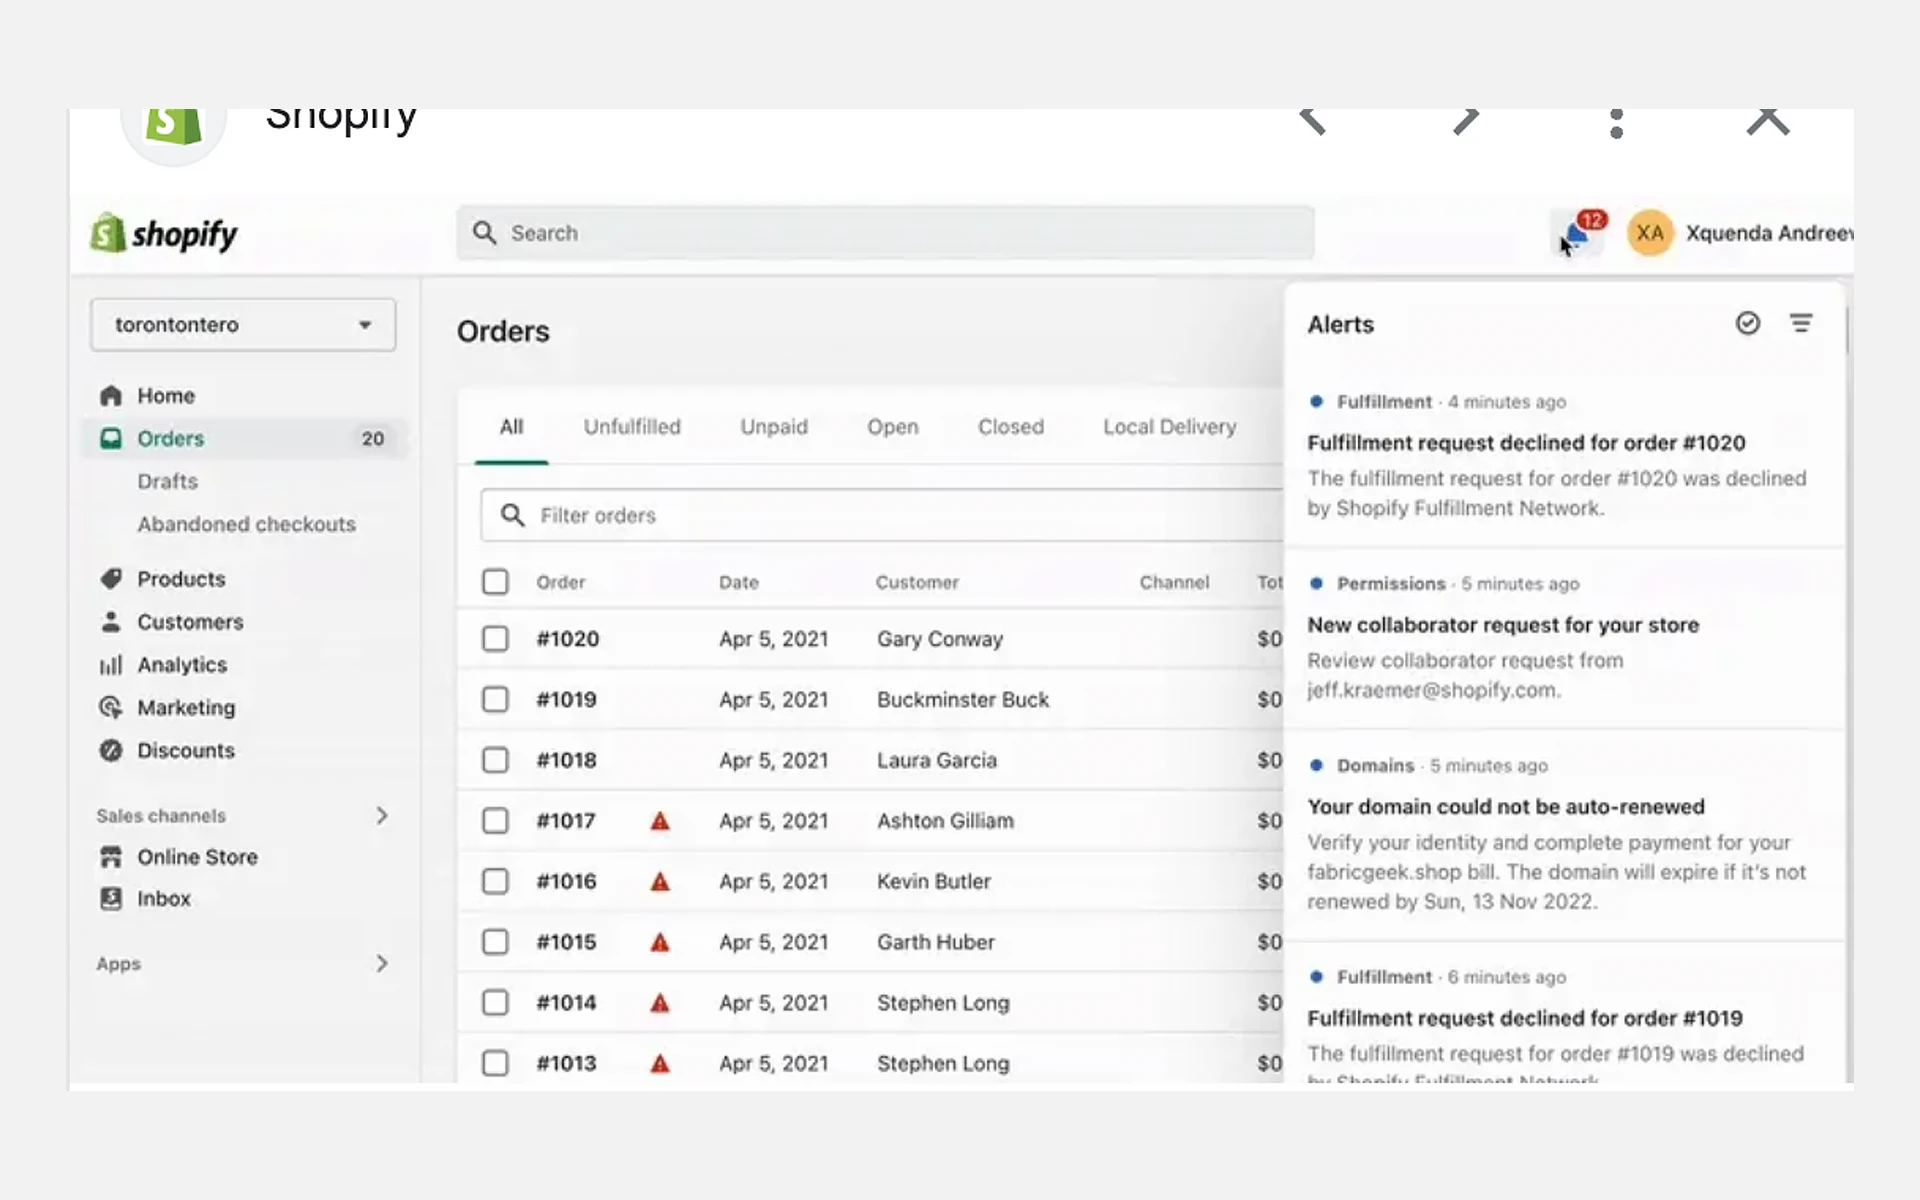Open the alerts filter icon
This screenshot has height=1200, width=1920.
(1801, 323)
